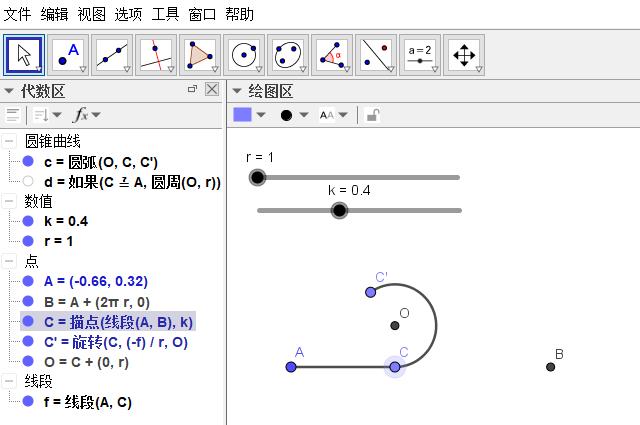Close the algebra view panel

(212, 89)
